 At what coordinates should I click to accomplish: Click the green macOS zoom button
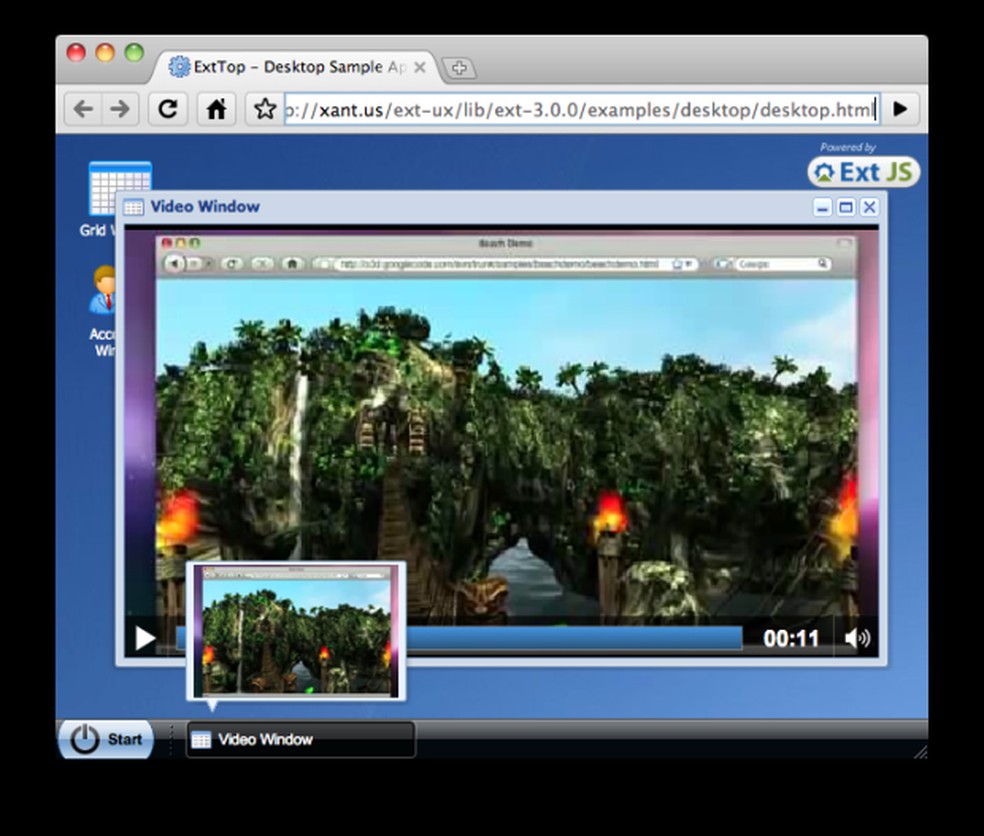[134, 52]
